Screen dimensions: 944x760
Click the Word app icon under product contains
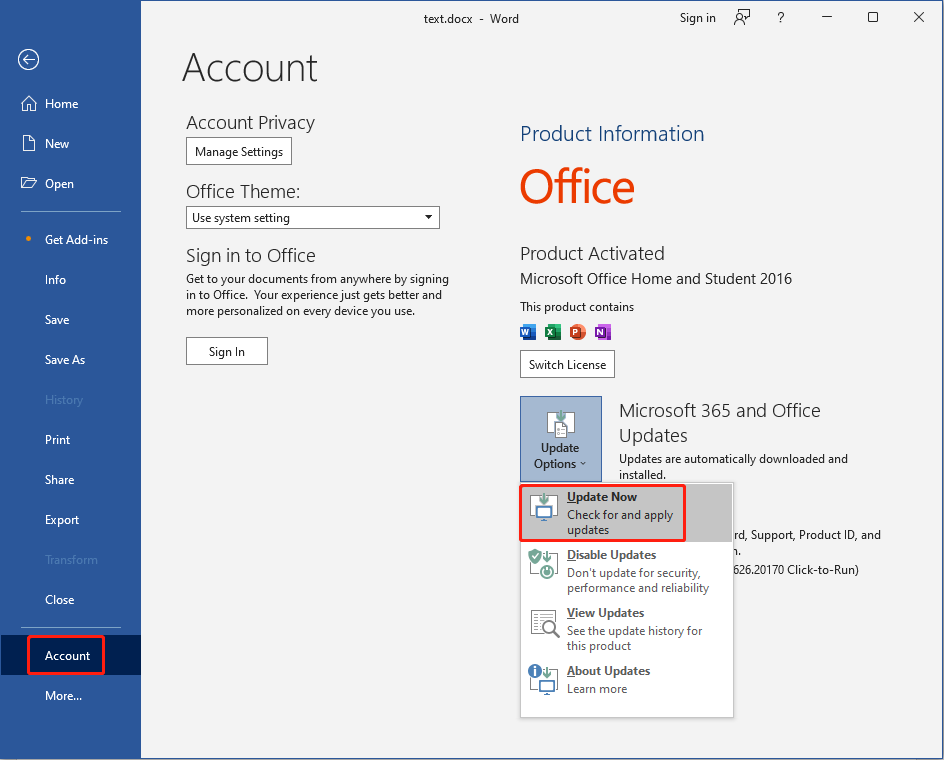pyautogui.click(x=528, y=332)
